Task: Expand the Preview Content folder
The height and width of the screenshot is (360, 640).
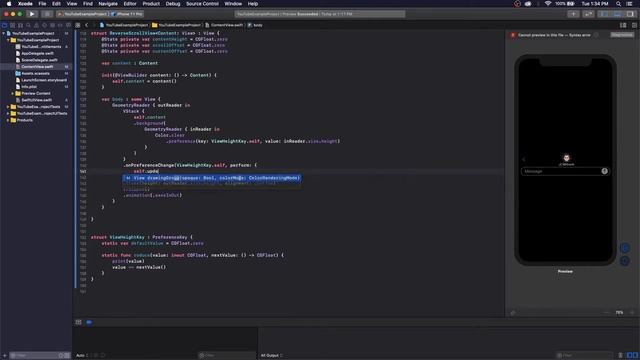Action: click(13, 93)
